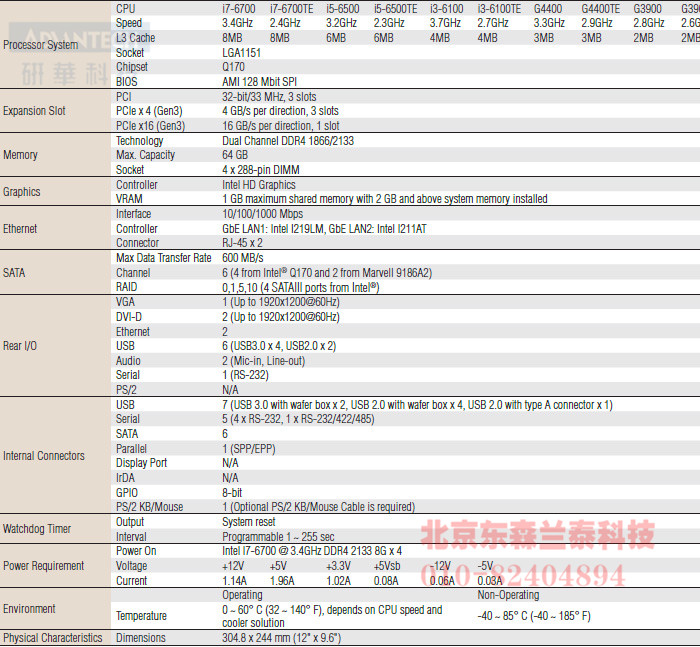Select the Max Data Transfer Rate row label
Image resolution: width=700 pixels, height=647 pixels.
pos(164,258)
